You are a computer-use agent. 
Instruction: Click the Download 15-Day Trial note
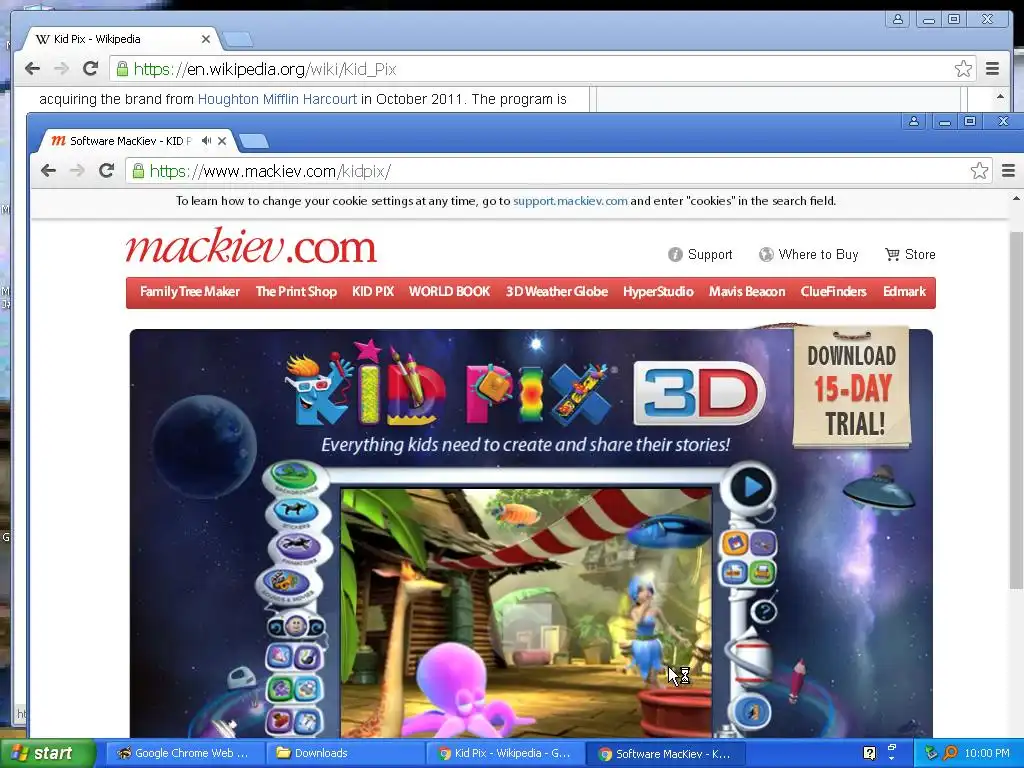pos(852,388)
